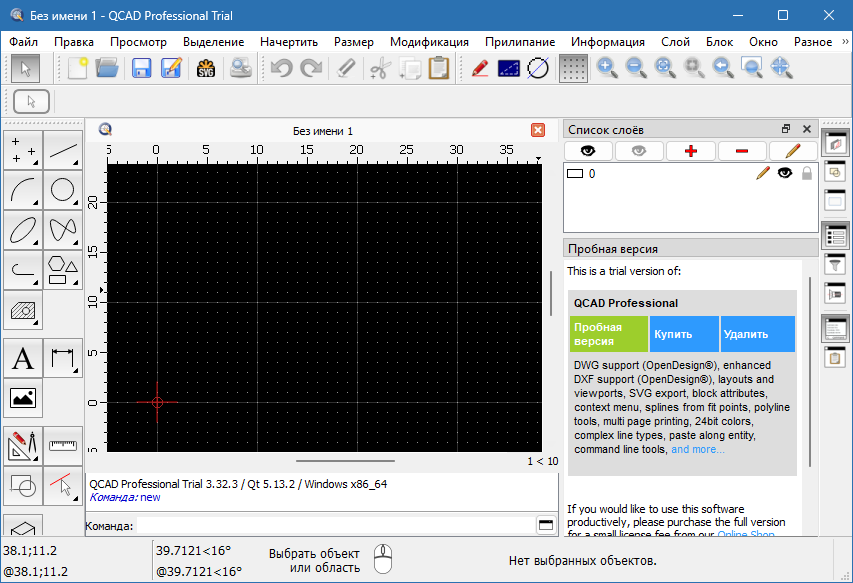Open block tools with square-circle icon
Viewport: 853px width, 583px height.
pos(23,486)
